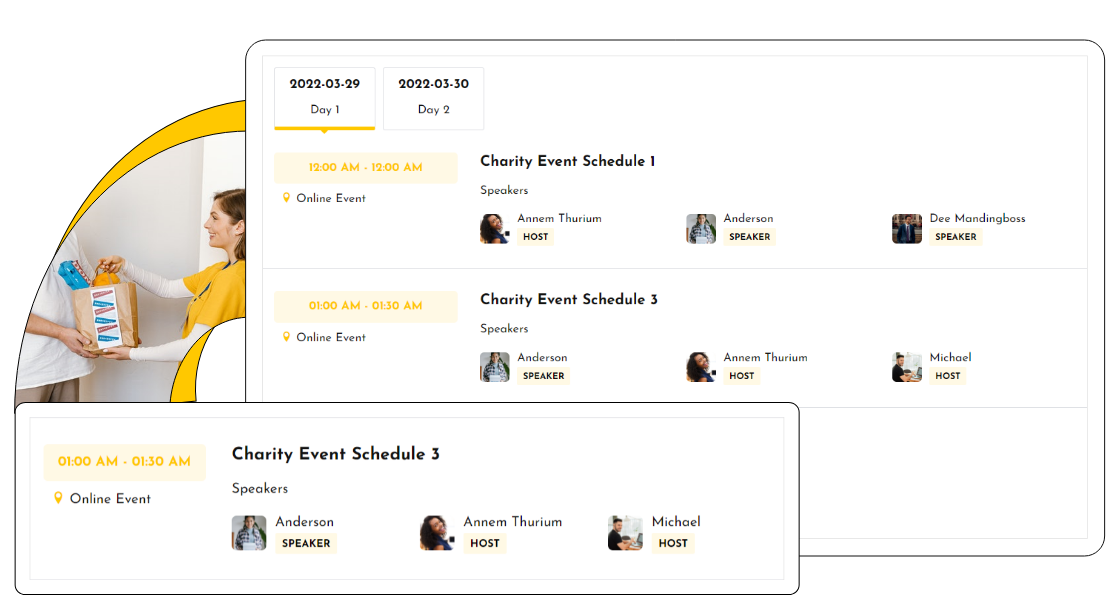Click the SPEAKER tag under Dee Mandingboss

pos(956,237)
